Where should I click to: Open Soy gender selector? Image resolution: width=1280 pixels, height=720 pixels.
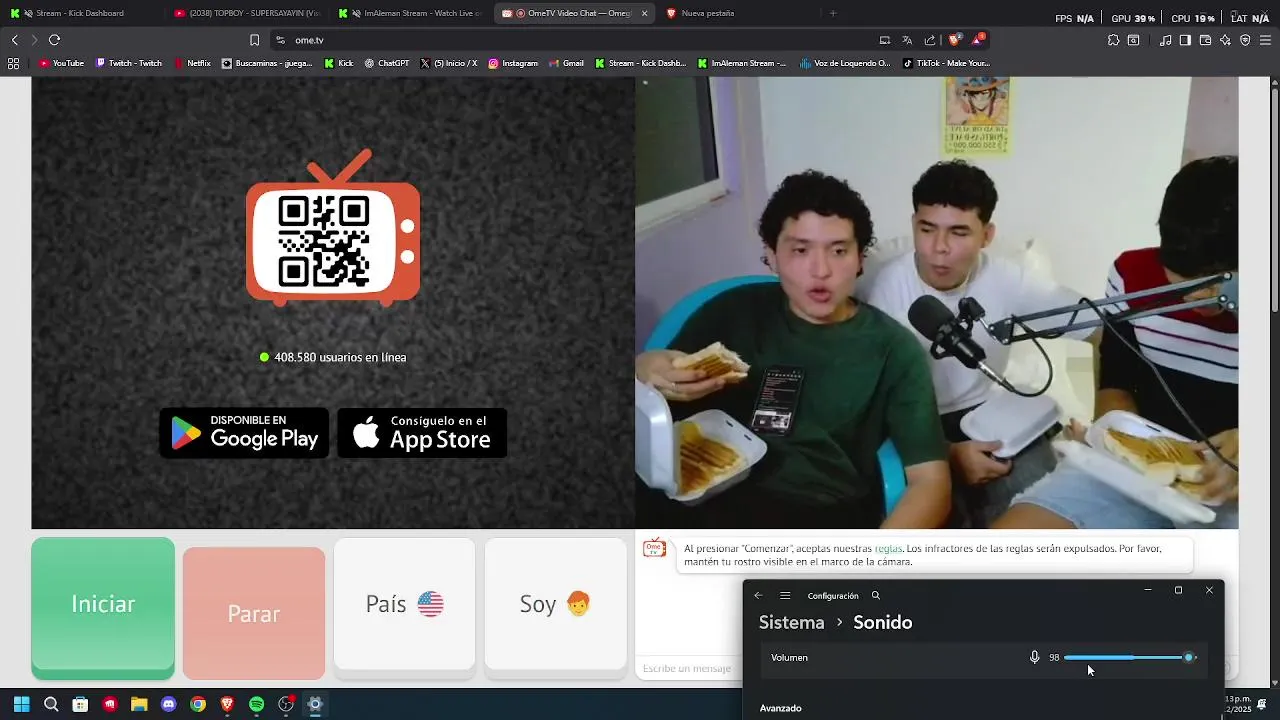555,604
